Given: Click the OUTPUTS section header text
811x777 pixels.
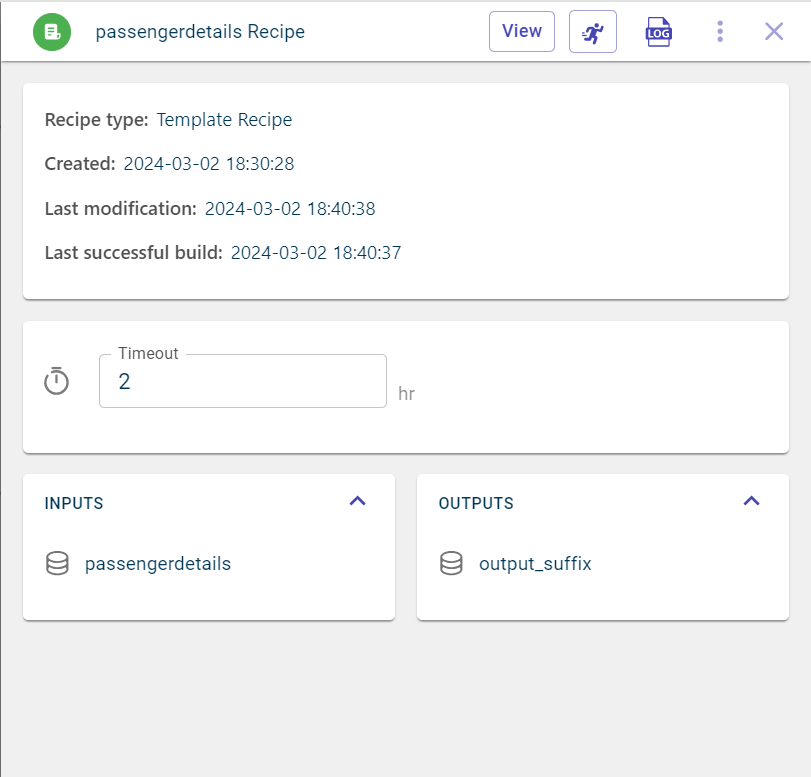Looking at the screenshot, I should point(476,503).
